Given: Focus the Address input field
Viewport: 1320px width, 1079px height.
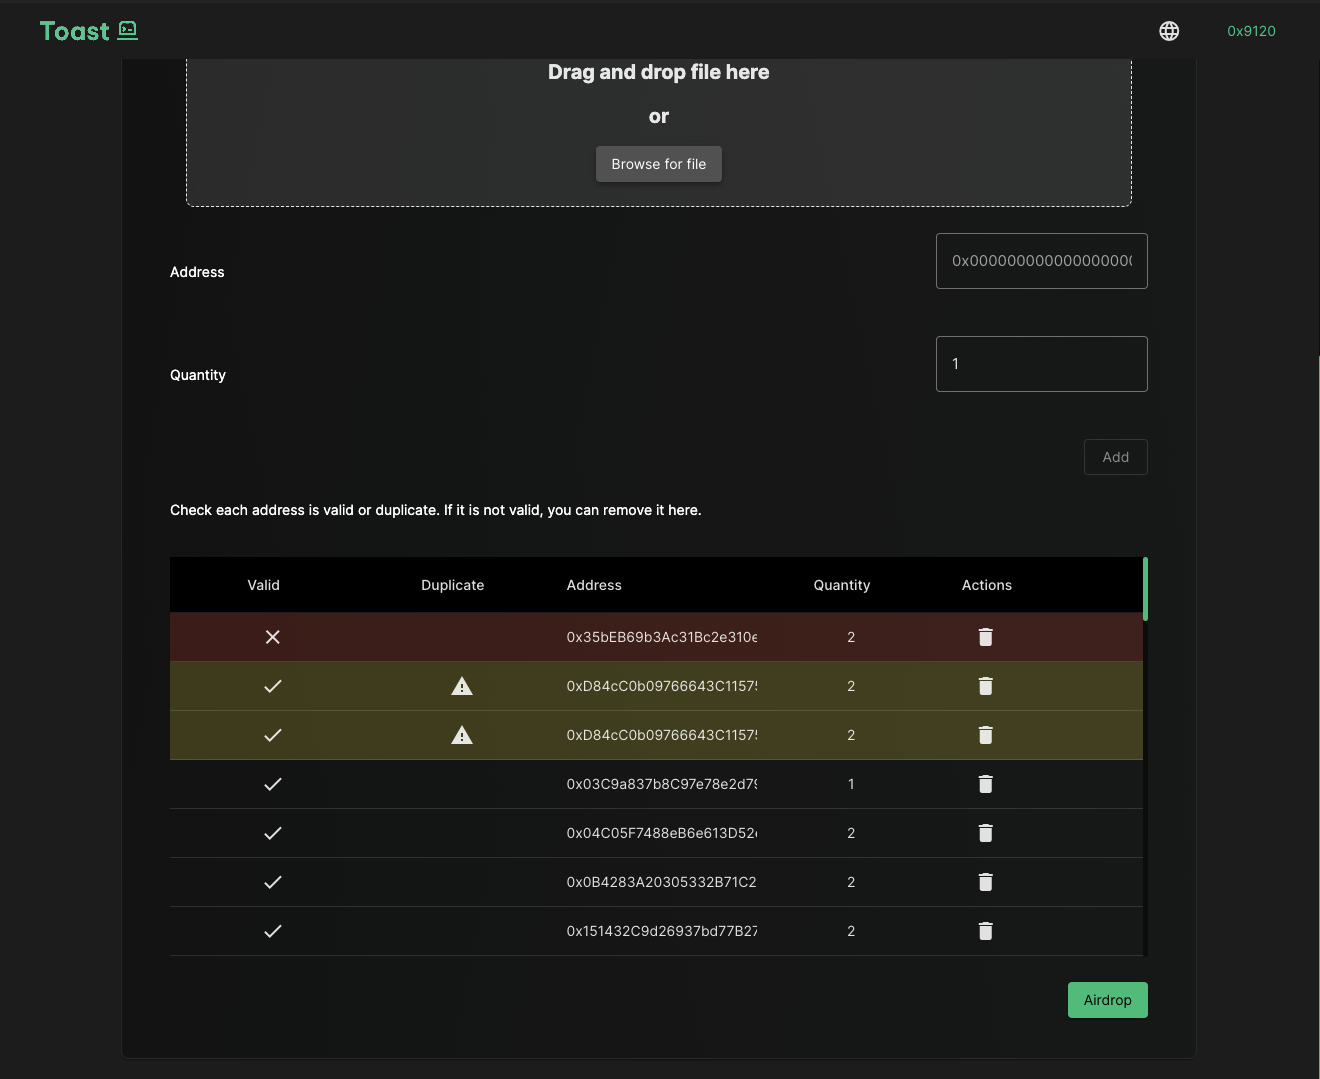Looking at the screenshot, I should (x=1042, y=261).
